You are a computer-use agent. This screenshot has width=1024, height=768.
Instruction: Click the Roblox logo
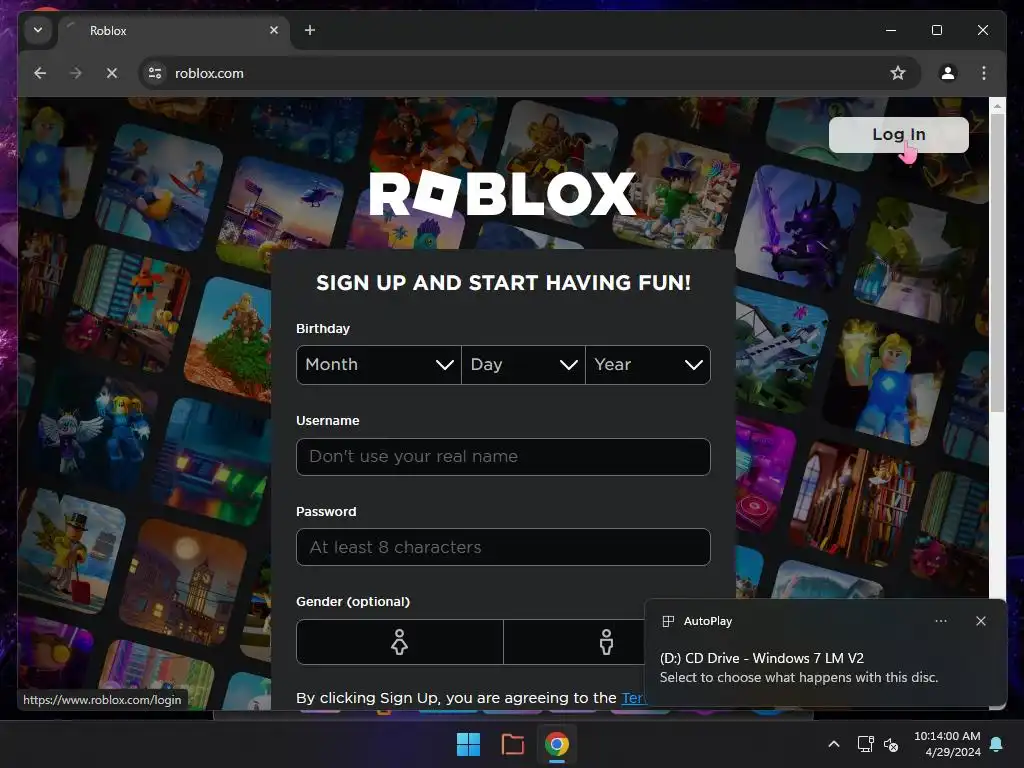point(502,193)
